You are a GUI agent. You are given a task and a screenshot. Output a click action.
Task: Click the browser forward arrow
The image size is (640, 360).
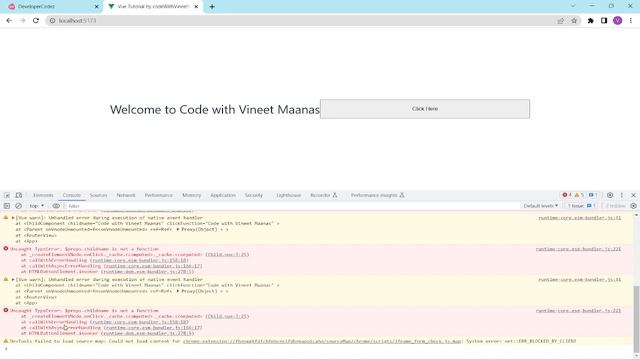tap(22, 20)
